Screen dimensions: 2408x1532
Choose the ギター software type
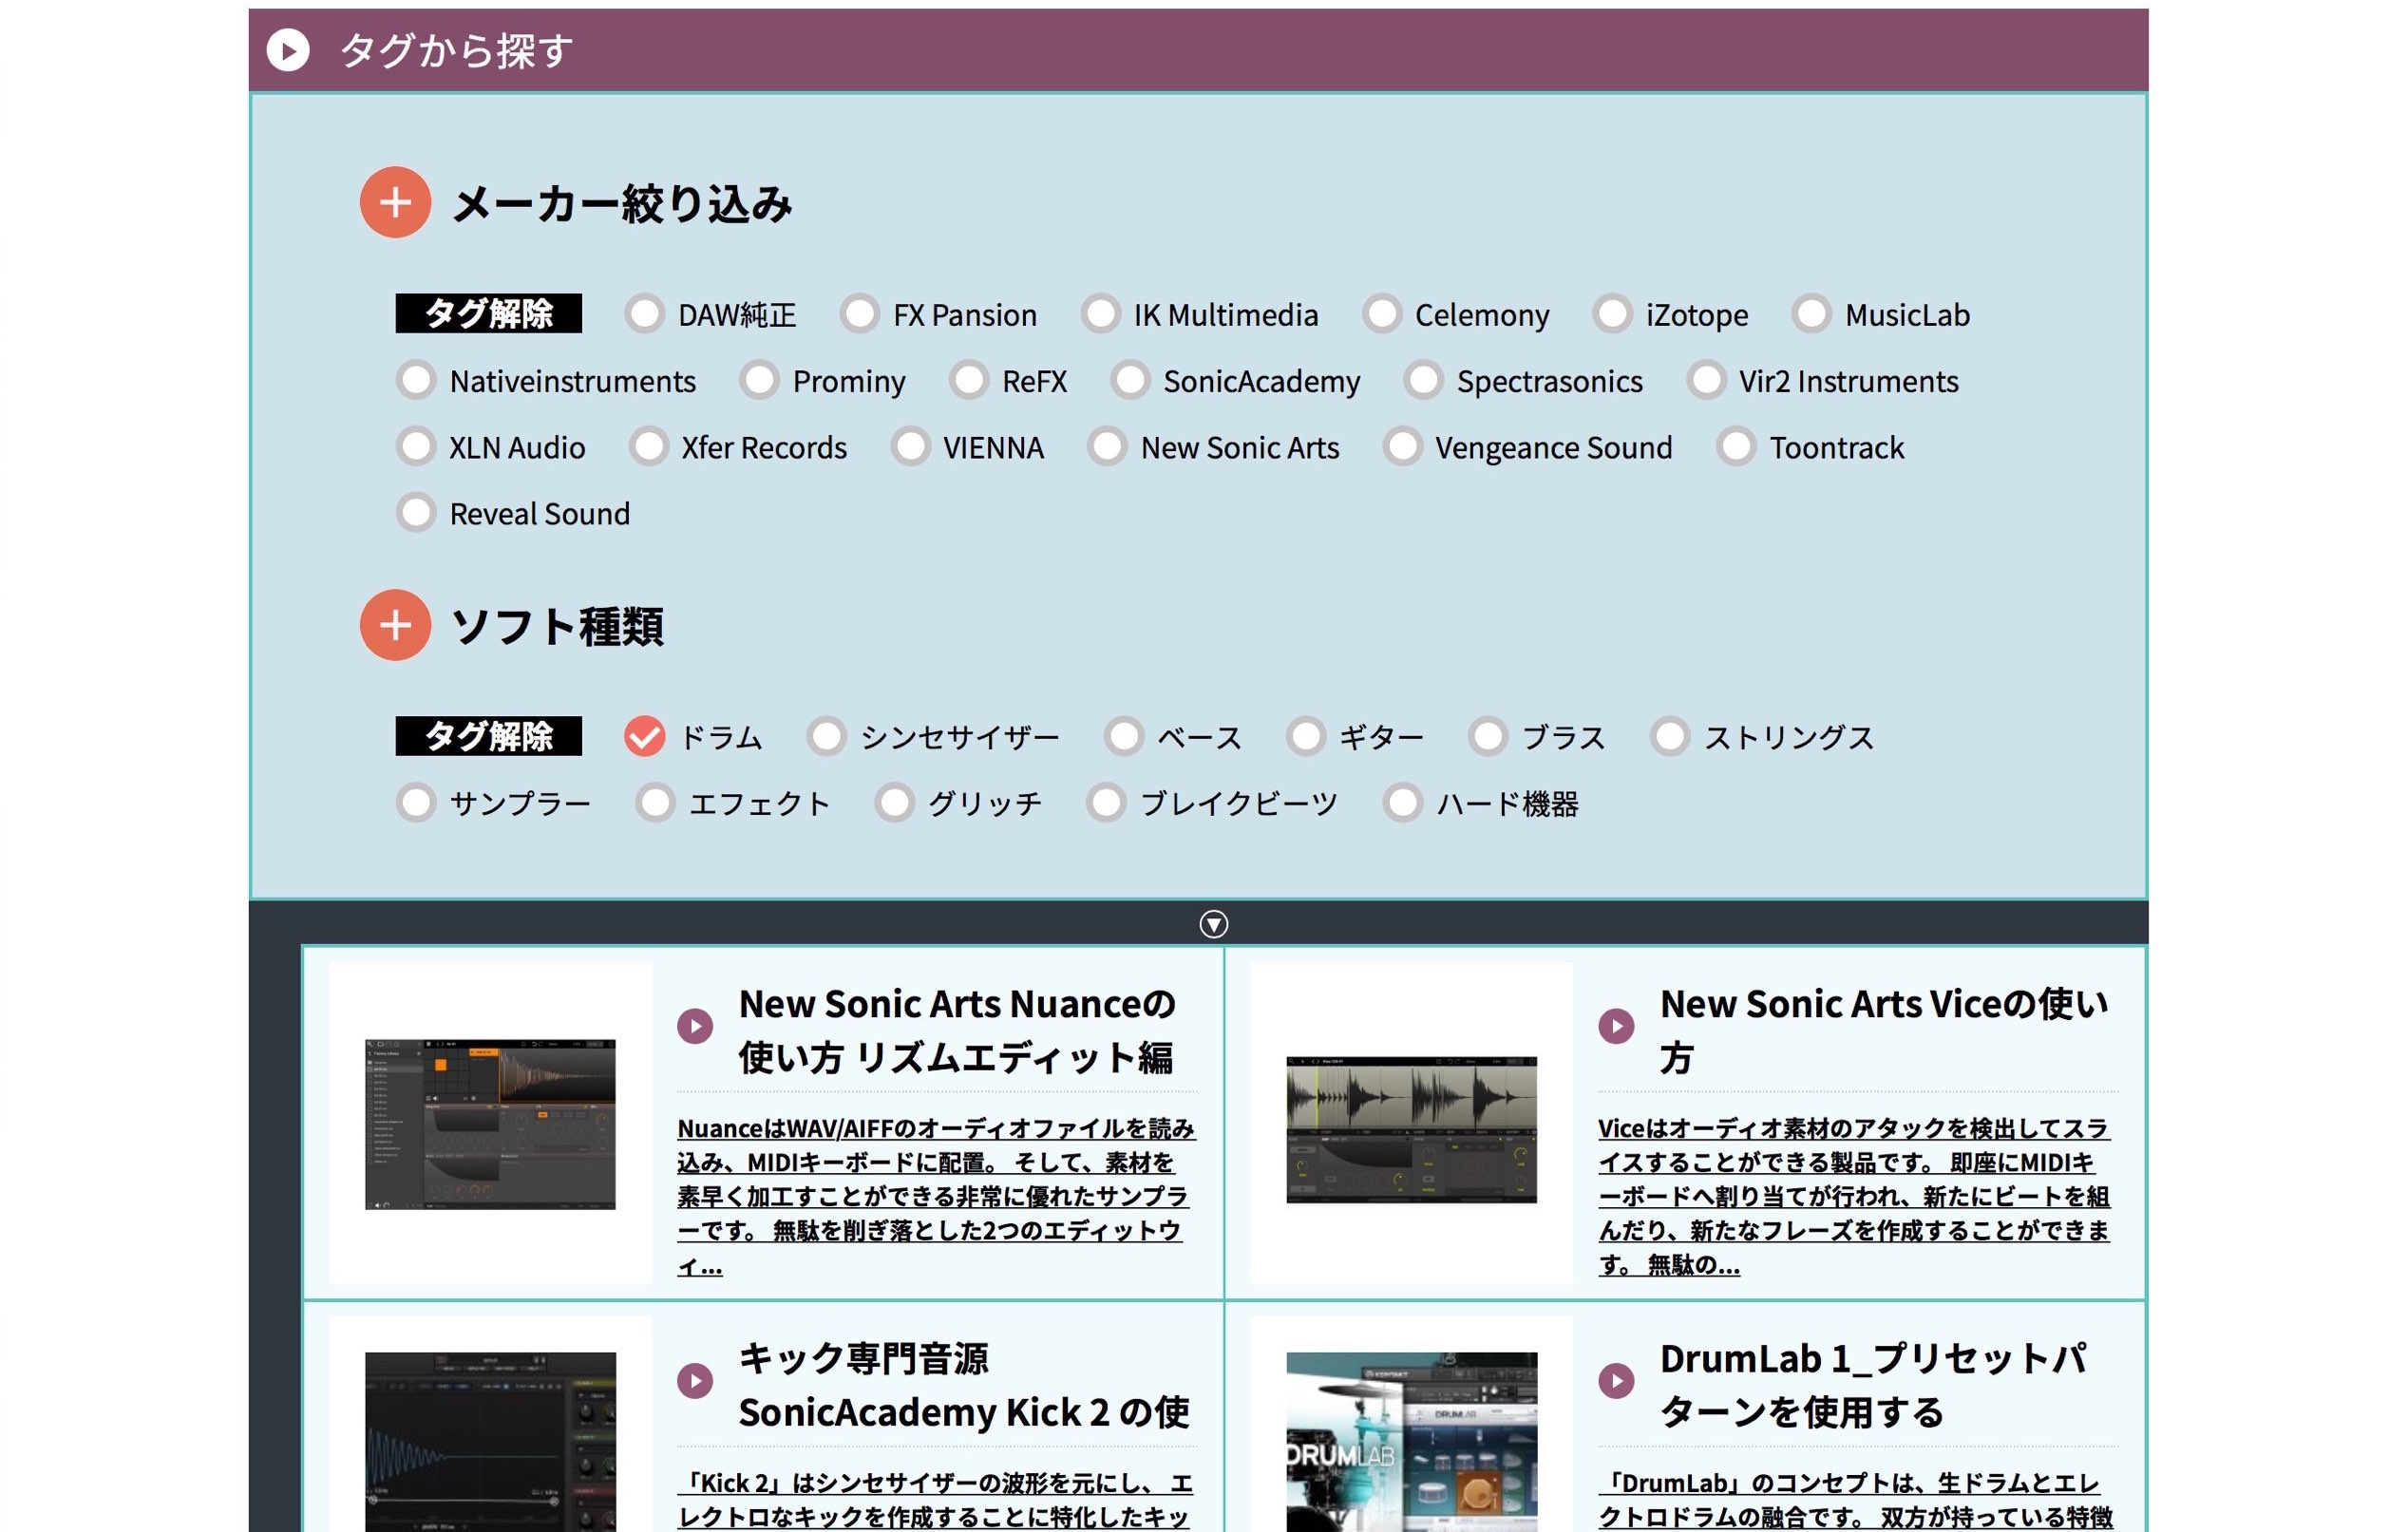[1306, 736]
